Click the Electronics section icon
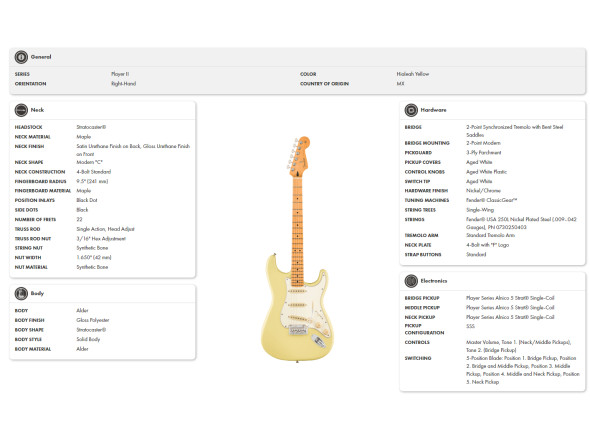Image resolution: width=590 pixels, height=434 pixels. click(411, 281)
